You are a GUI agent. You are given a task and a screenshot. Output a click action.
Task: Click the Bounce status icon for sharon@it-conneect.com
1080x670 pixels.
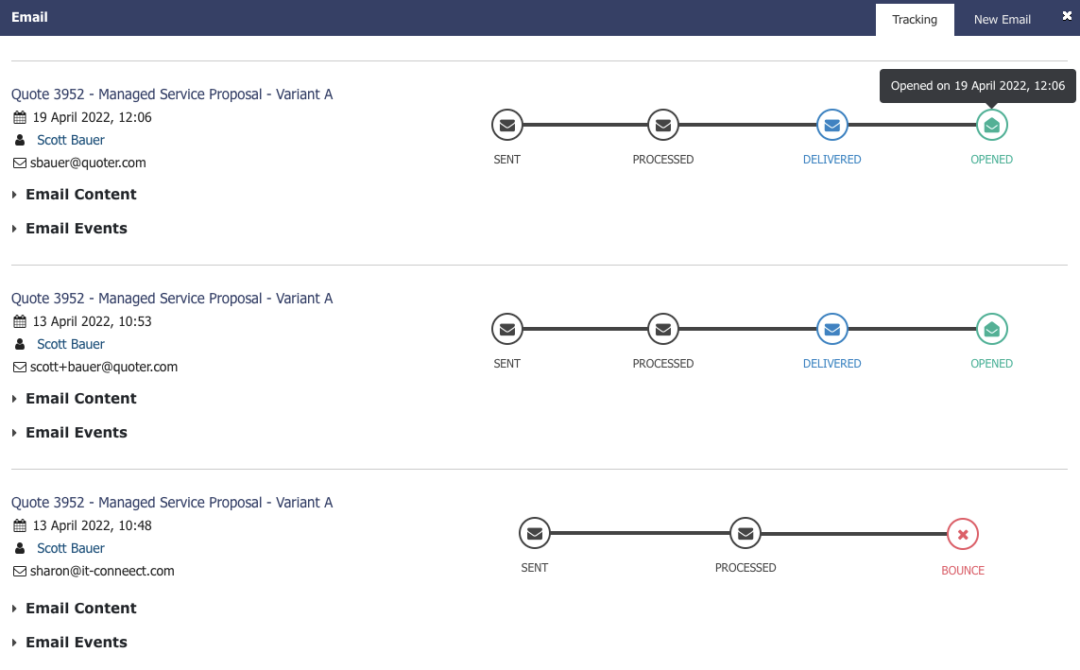pos(962,534)
